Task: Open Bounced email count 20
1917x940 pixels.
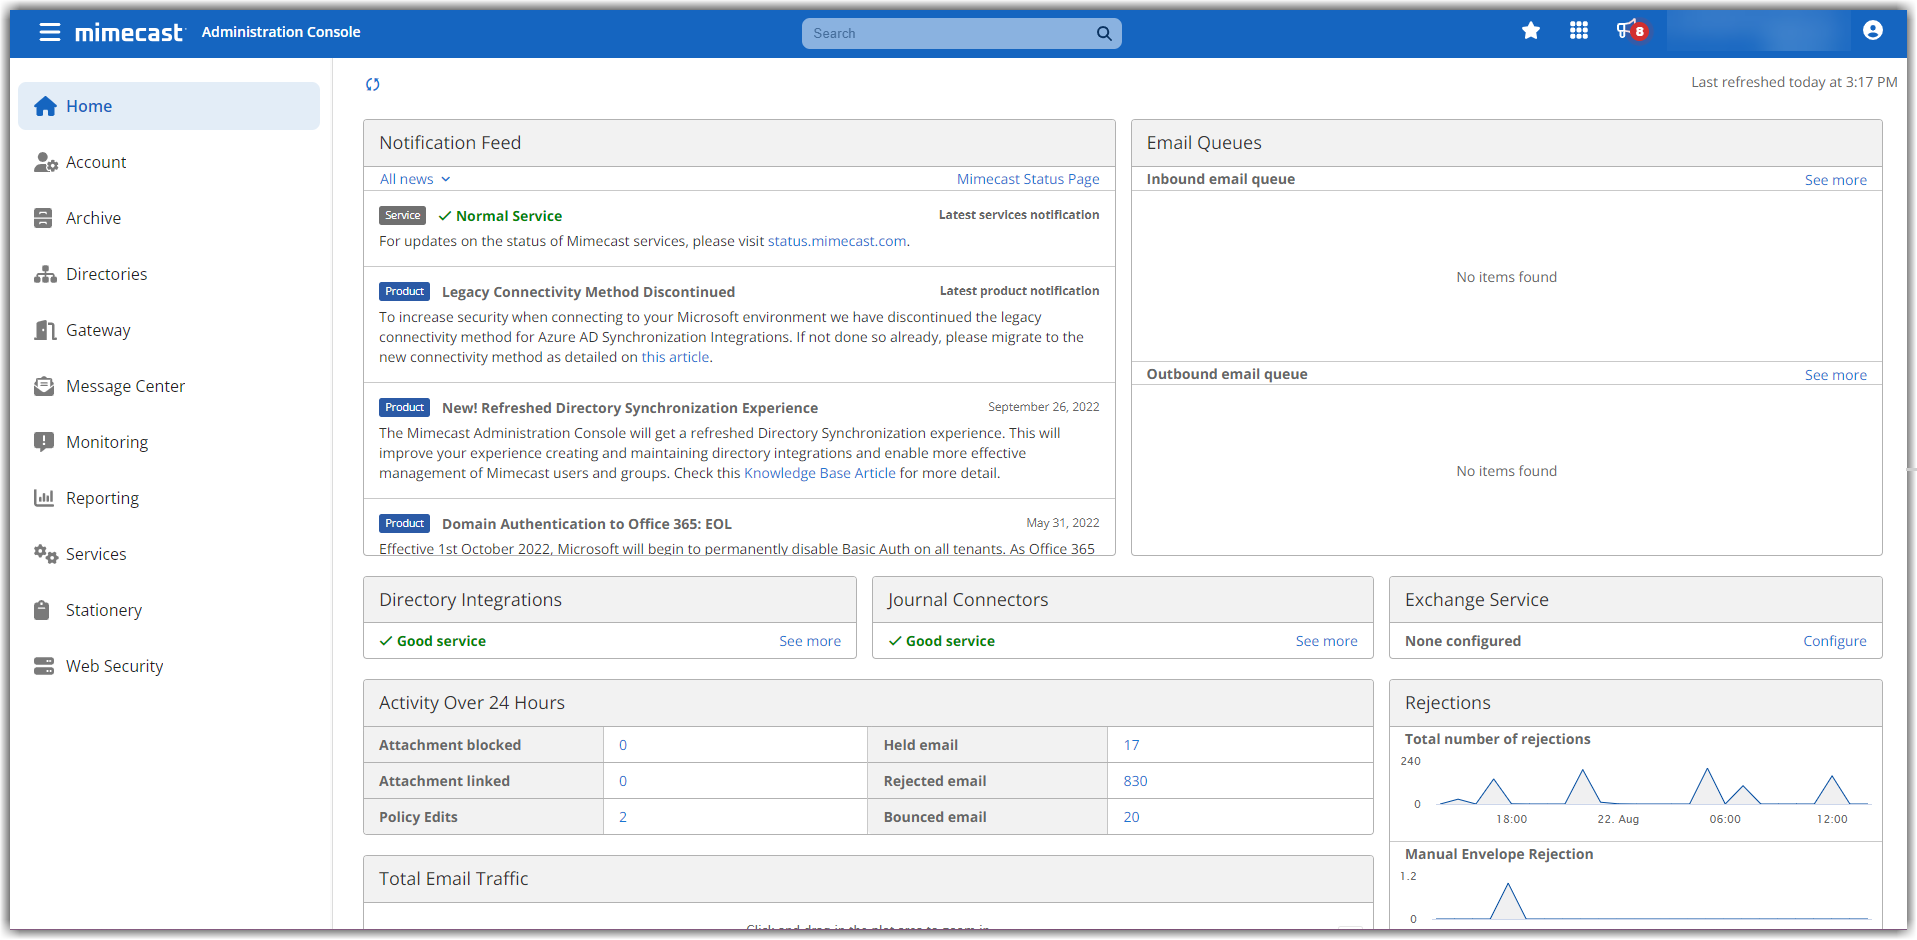Action: click(x=1131, y=817)
